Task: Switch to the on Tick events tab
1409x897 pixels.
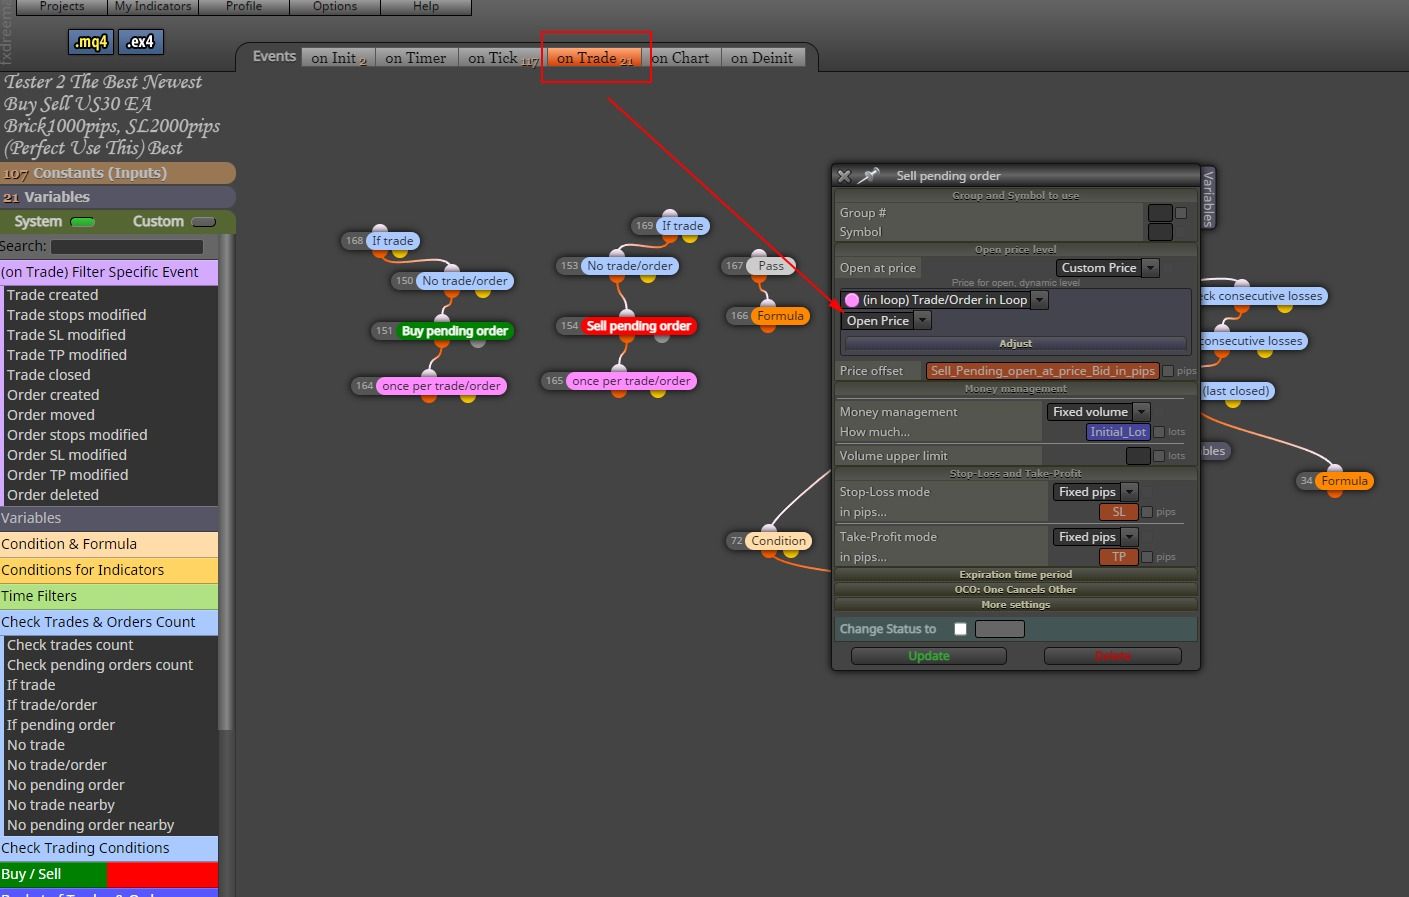Action: tap(502, 58)
